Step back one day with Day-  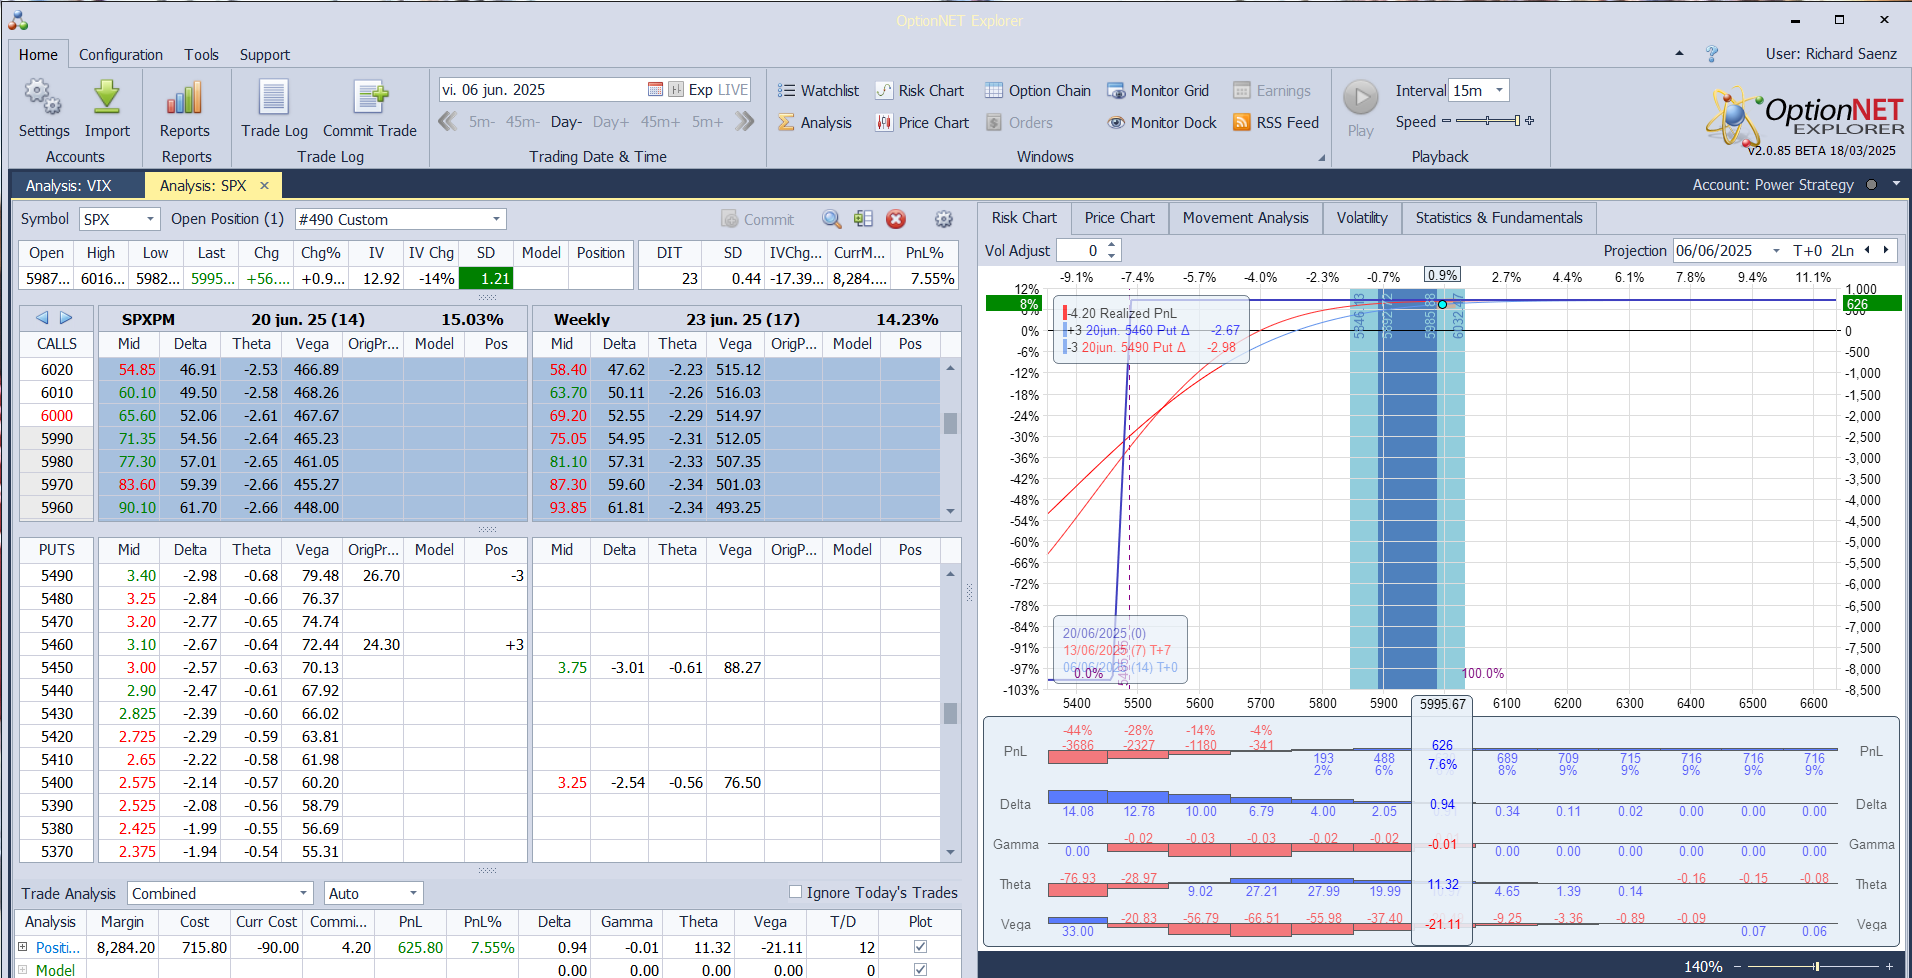point(566,122)
